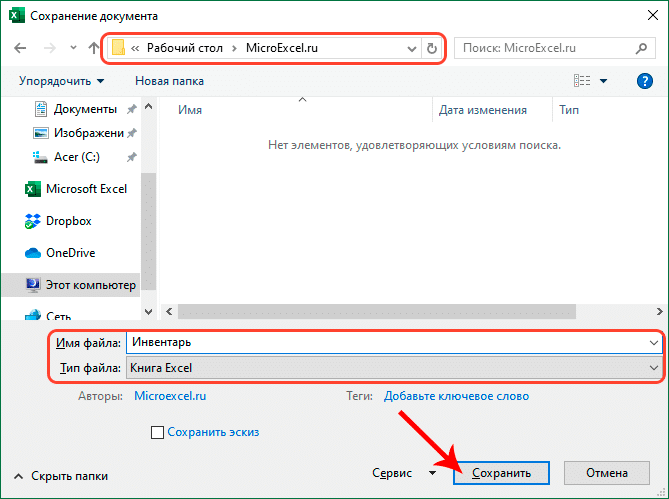This screenshot has width=669, height=499.
Task: Click the view mode icon
Action: tap(582, 80)
